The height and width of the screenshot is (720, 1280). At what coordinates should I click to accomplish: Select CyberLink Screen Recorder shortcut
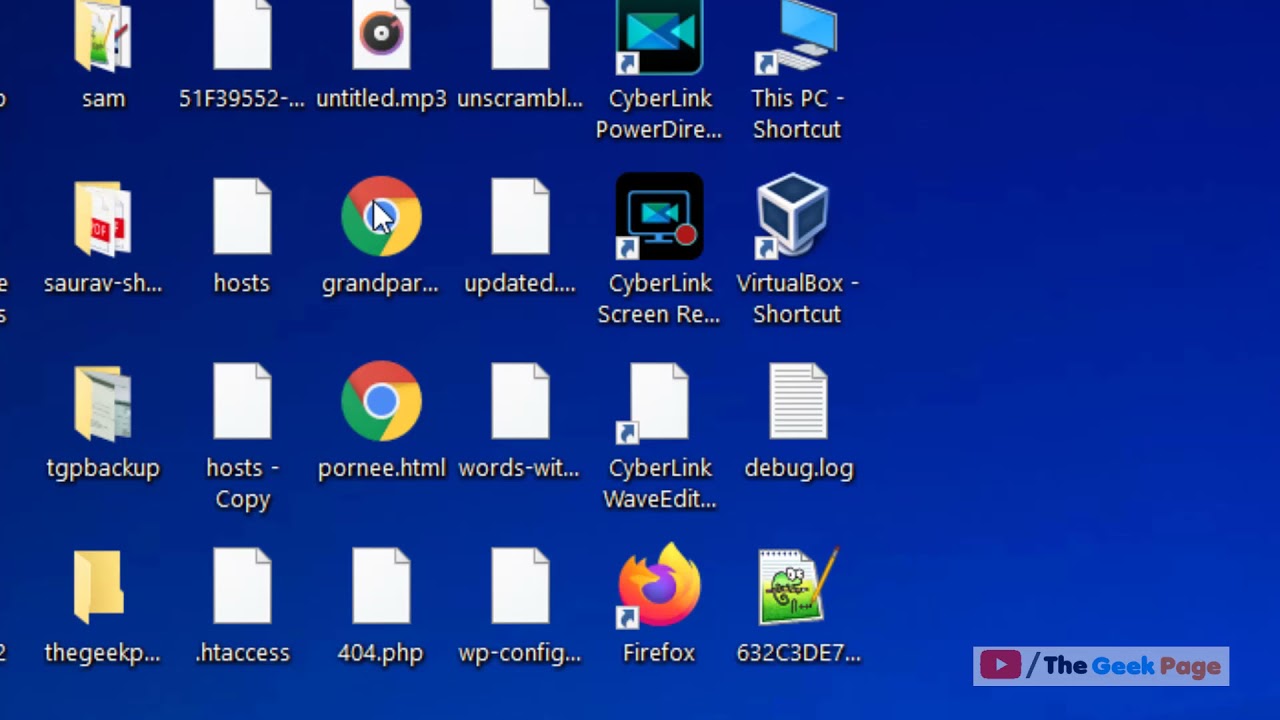659,216
